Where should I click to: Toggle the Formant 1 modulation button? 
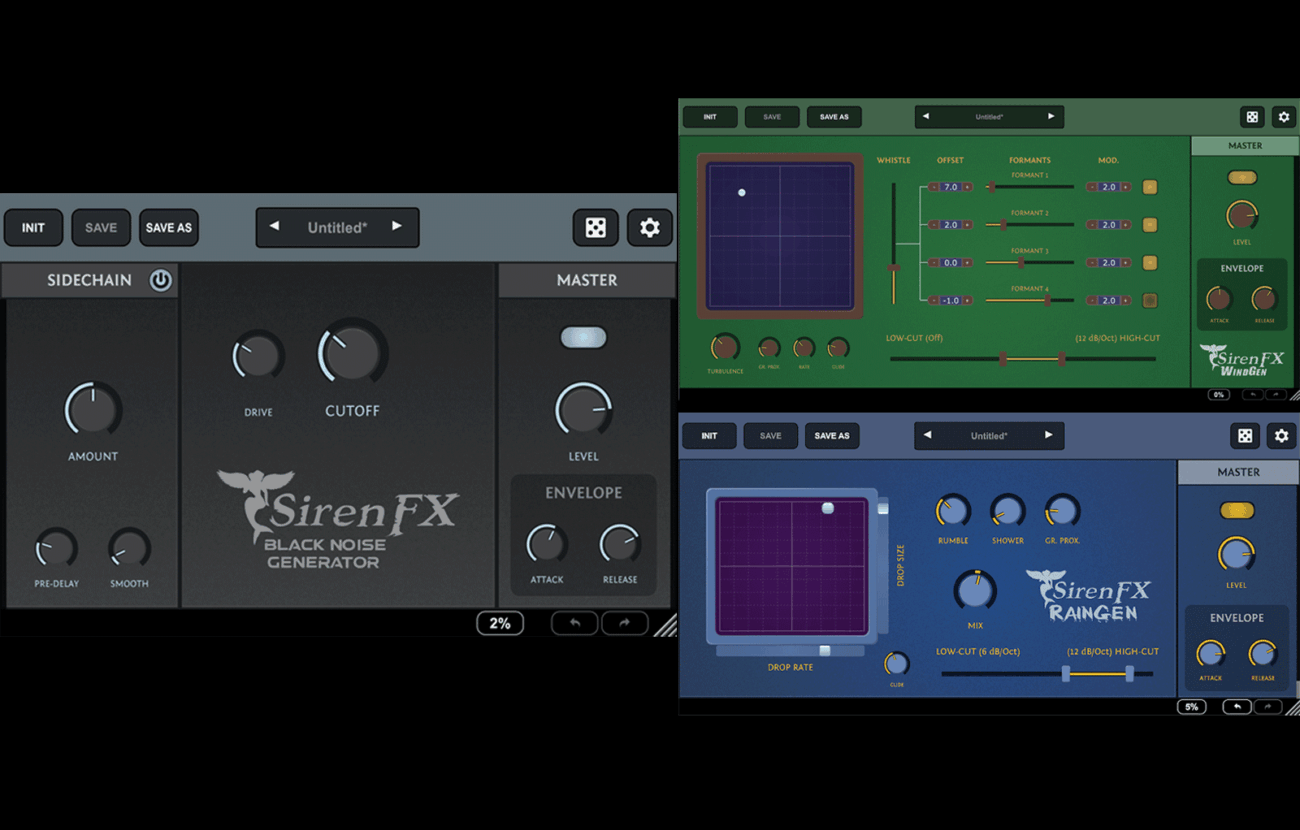pyautogui.click(x=1150, y=187)
